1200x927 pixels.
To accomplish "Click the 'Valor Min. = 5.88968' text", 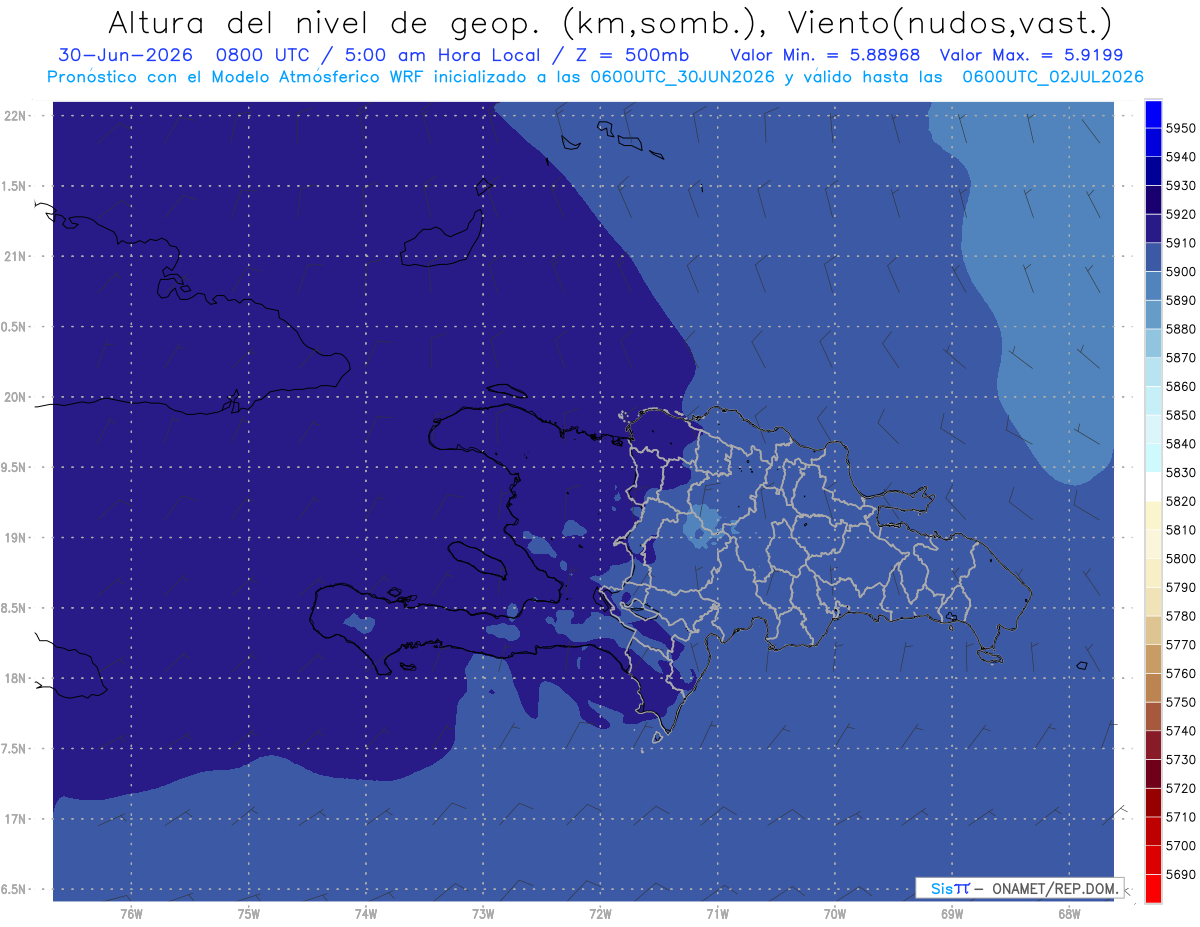I will coord(825,55).
